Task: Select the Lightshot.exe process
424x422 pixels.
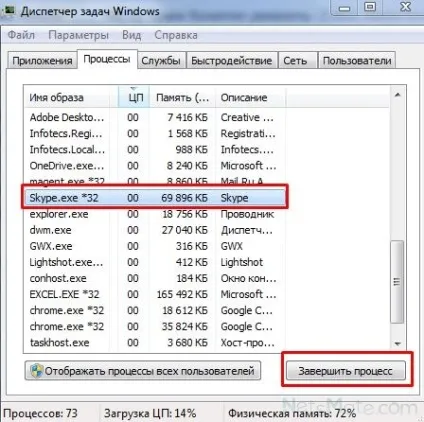Action: pyautogui.click(x=155, y=262)
